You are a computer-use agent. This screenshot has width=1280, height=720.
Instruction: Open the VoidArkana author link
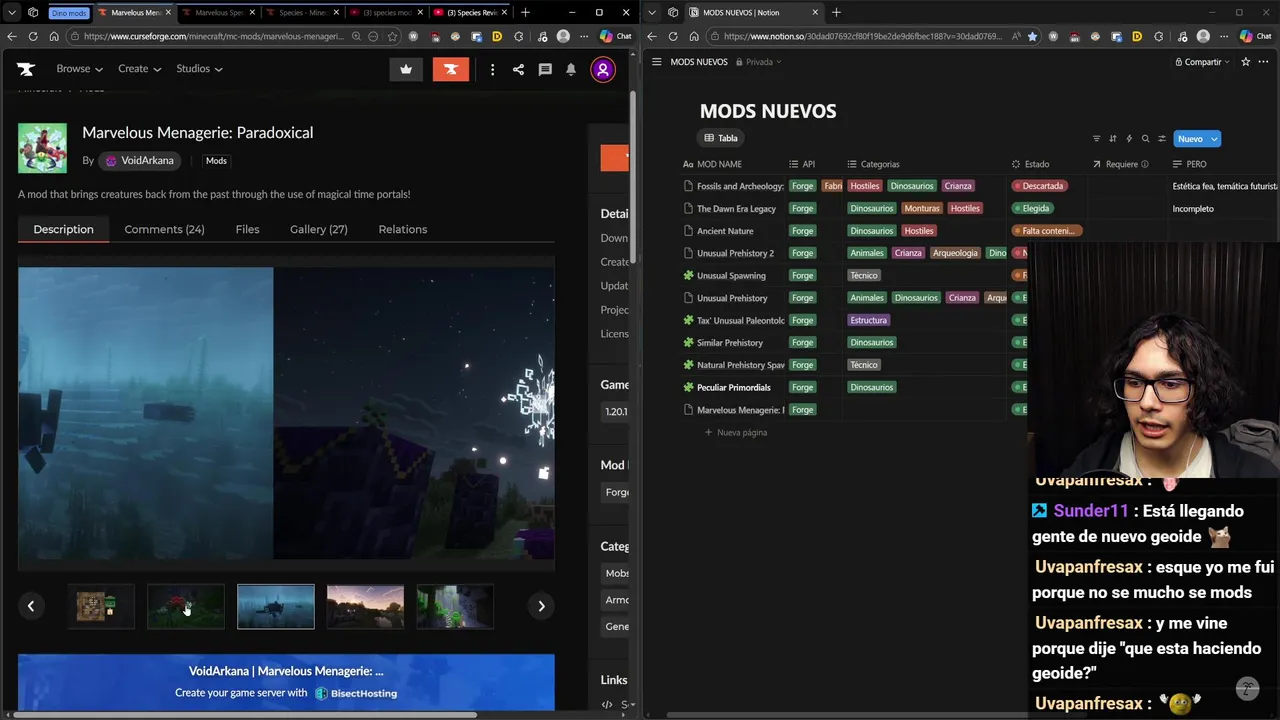point(140,160)
